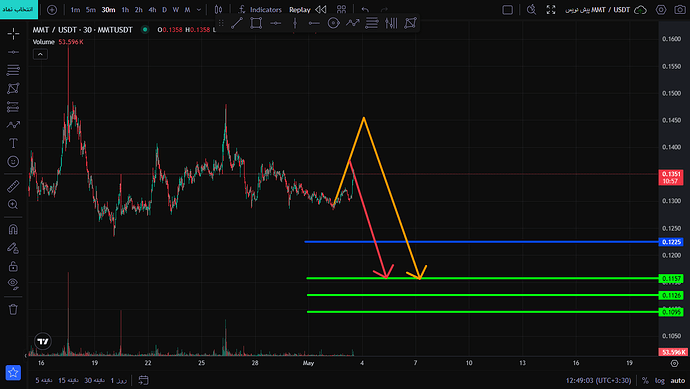Click the MMT / USDT symbol title legend
This screenshot has width=690, height=389.
pyautogui.click(x=83, y=29)
